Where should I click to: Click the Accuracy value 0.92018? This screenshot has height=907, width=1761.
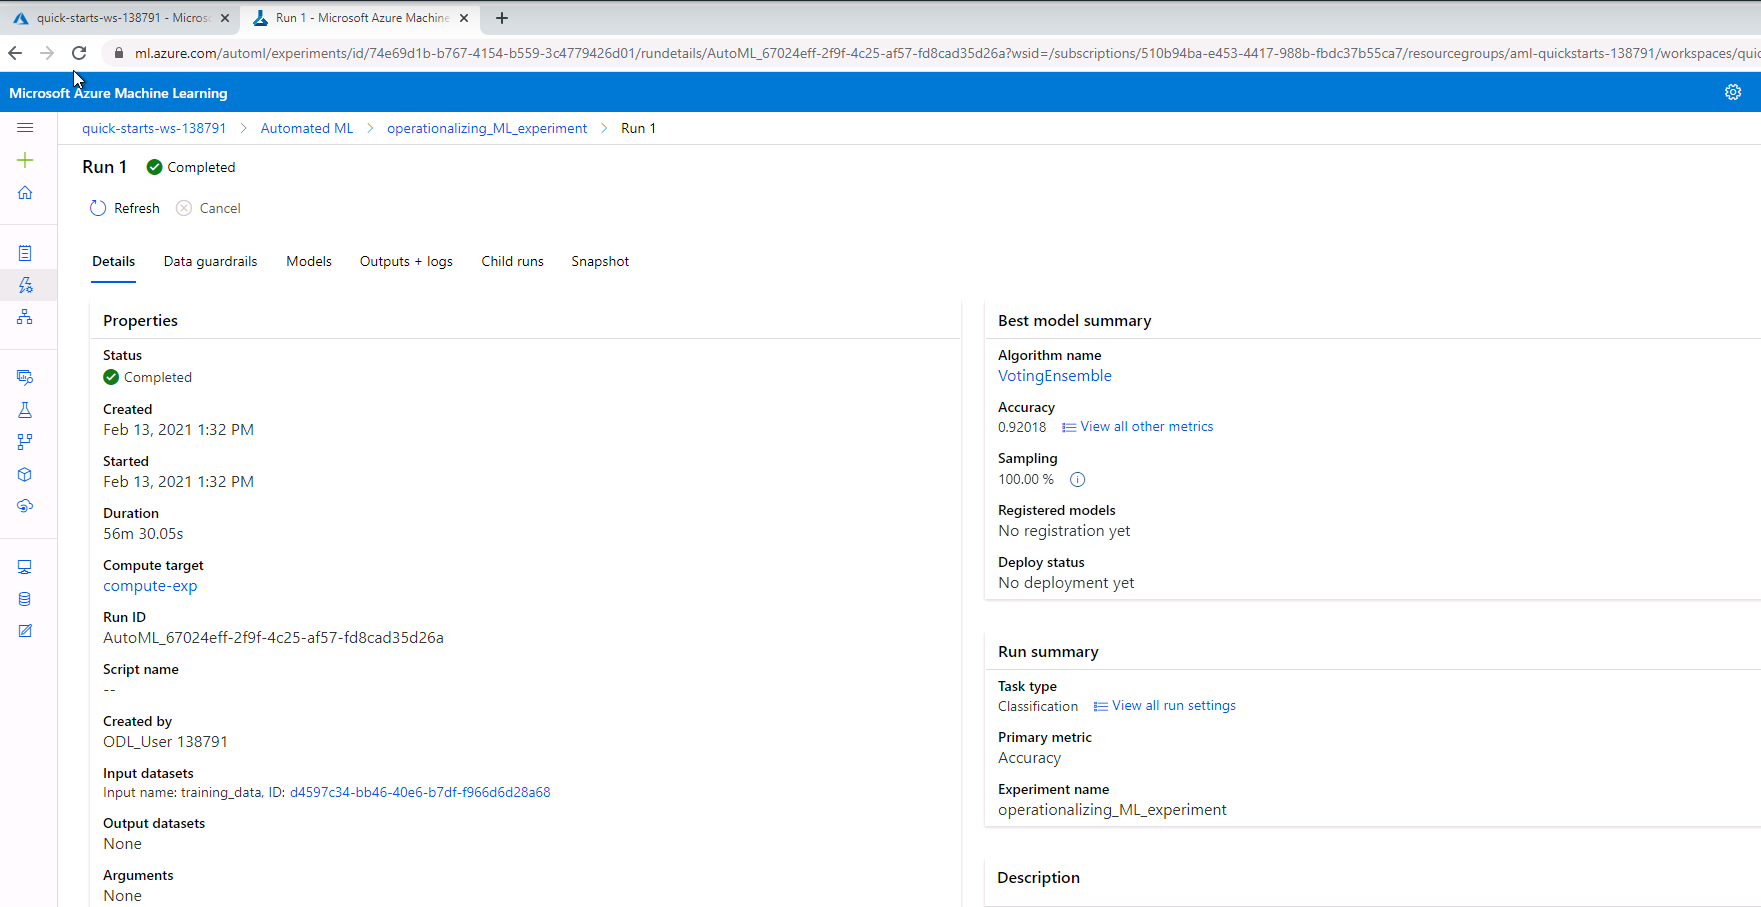[x=1022, y=427]
